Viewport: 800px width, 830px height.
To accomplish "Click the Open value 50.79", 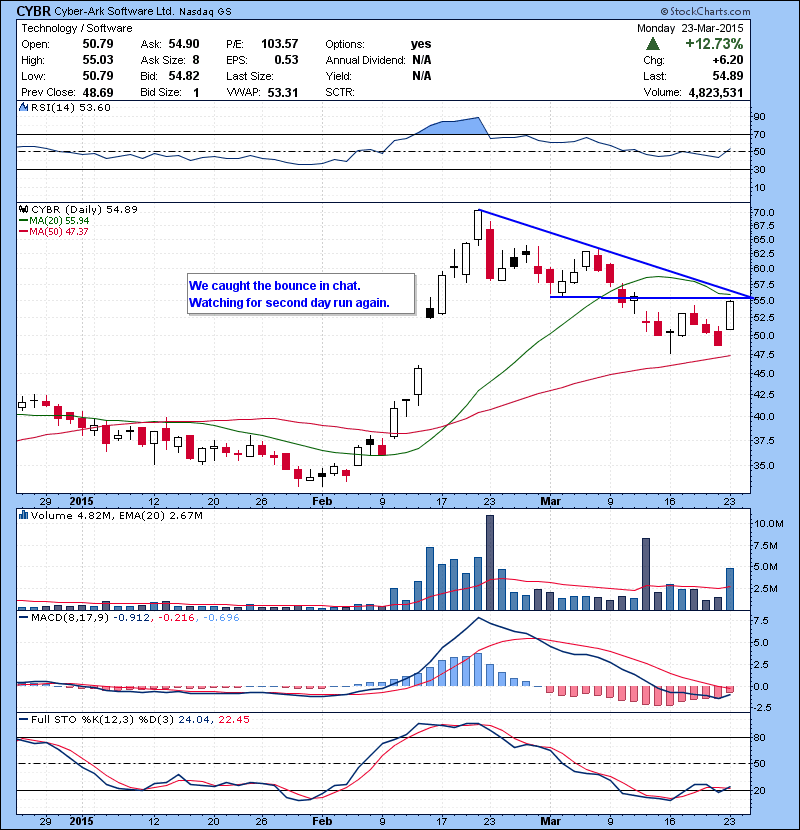I will (98, 43).
